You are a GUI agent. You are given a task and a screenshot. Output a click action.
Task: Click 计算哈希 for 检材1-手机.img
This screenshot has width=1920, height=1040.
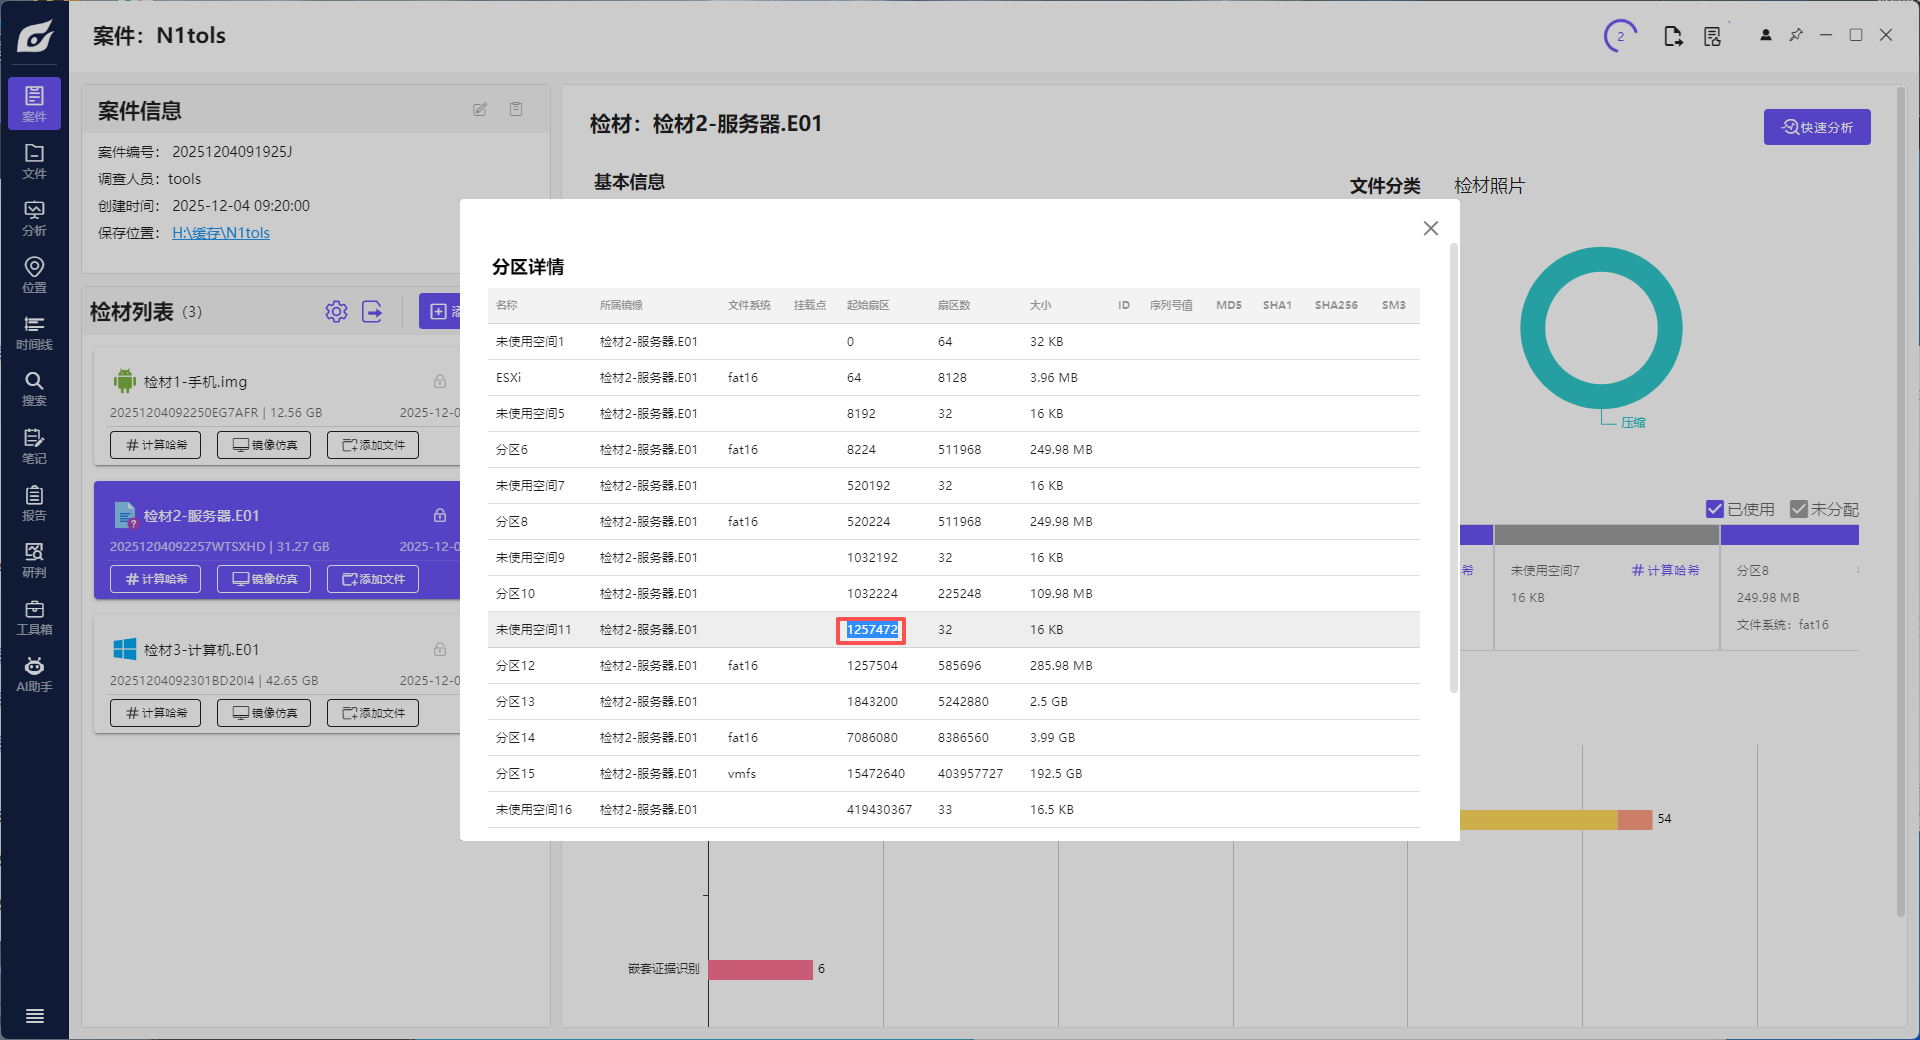[x=155, y=445]
